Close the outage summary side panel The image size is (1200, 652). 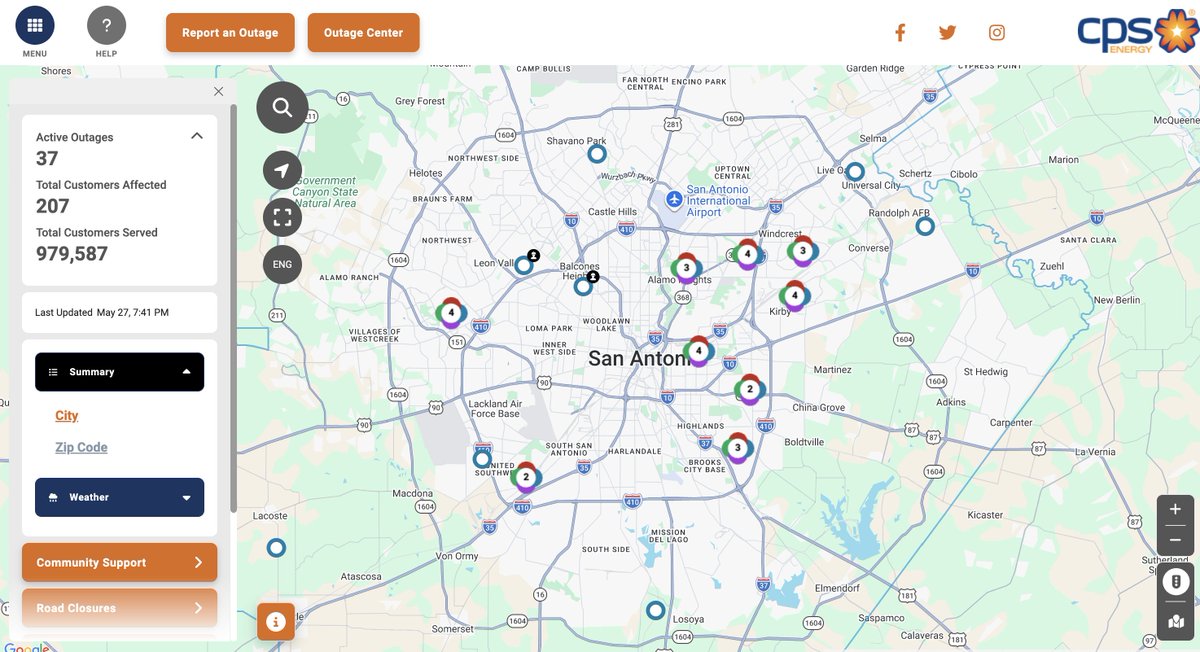coord(219,91)
